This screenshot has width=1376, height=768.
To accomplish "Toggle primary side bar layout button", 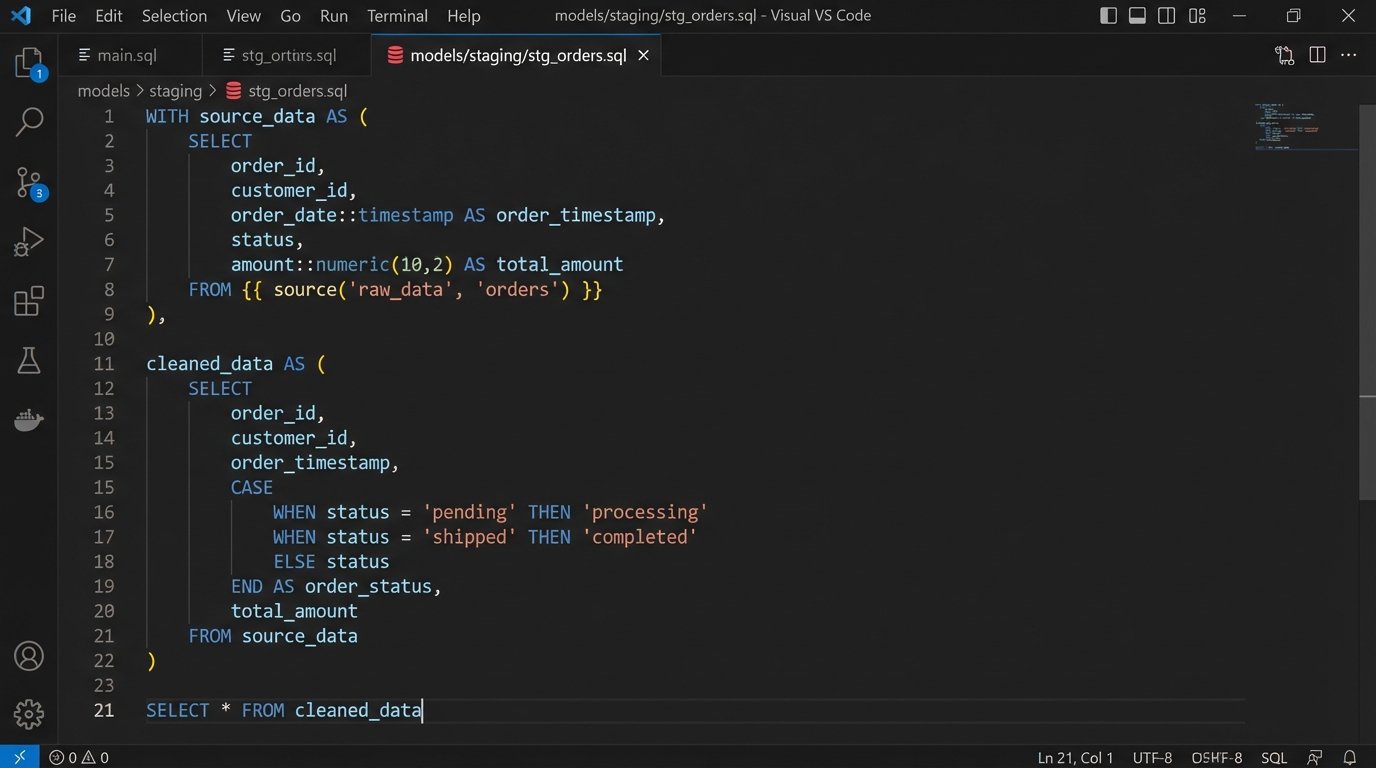I will pyautogui.click(x=1108, y=16).
